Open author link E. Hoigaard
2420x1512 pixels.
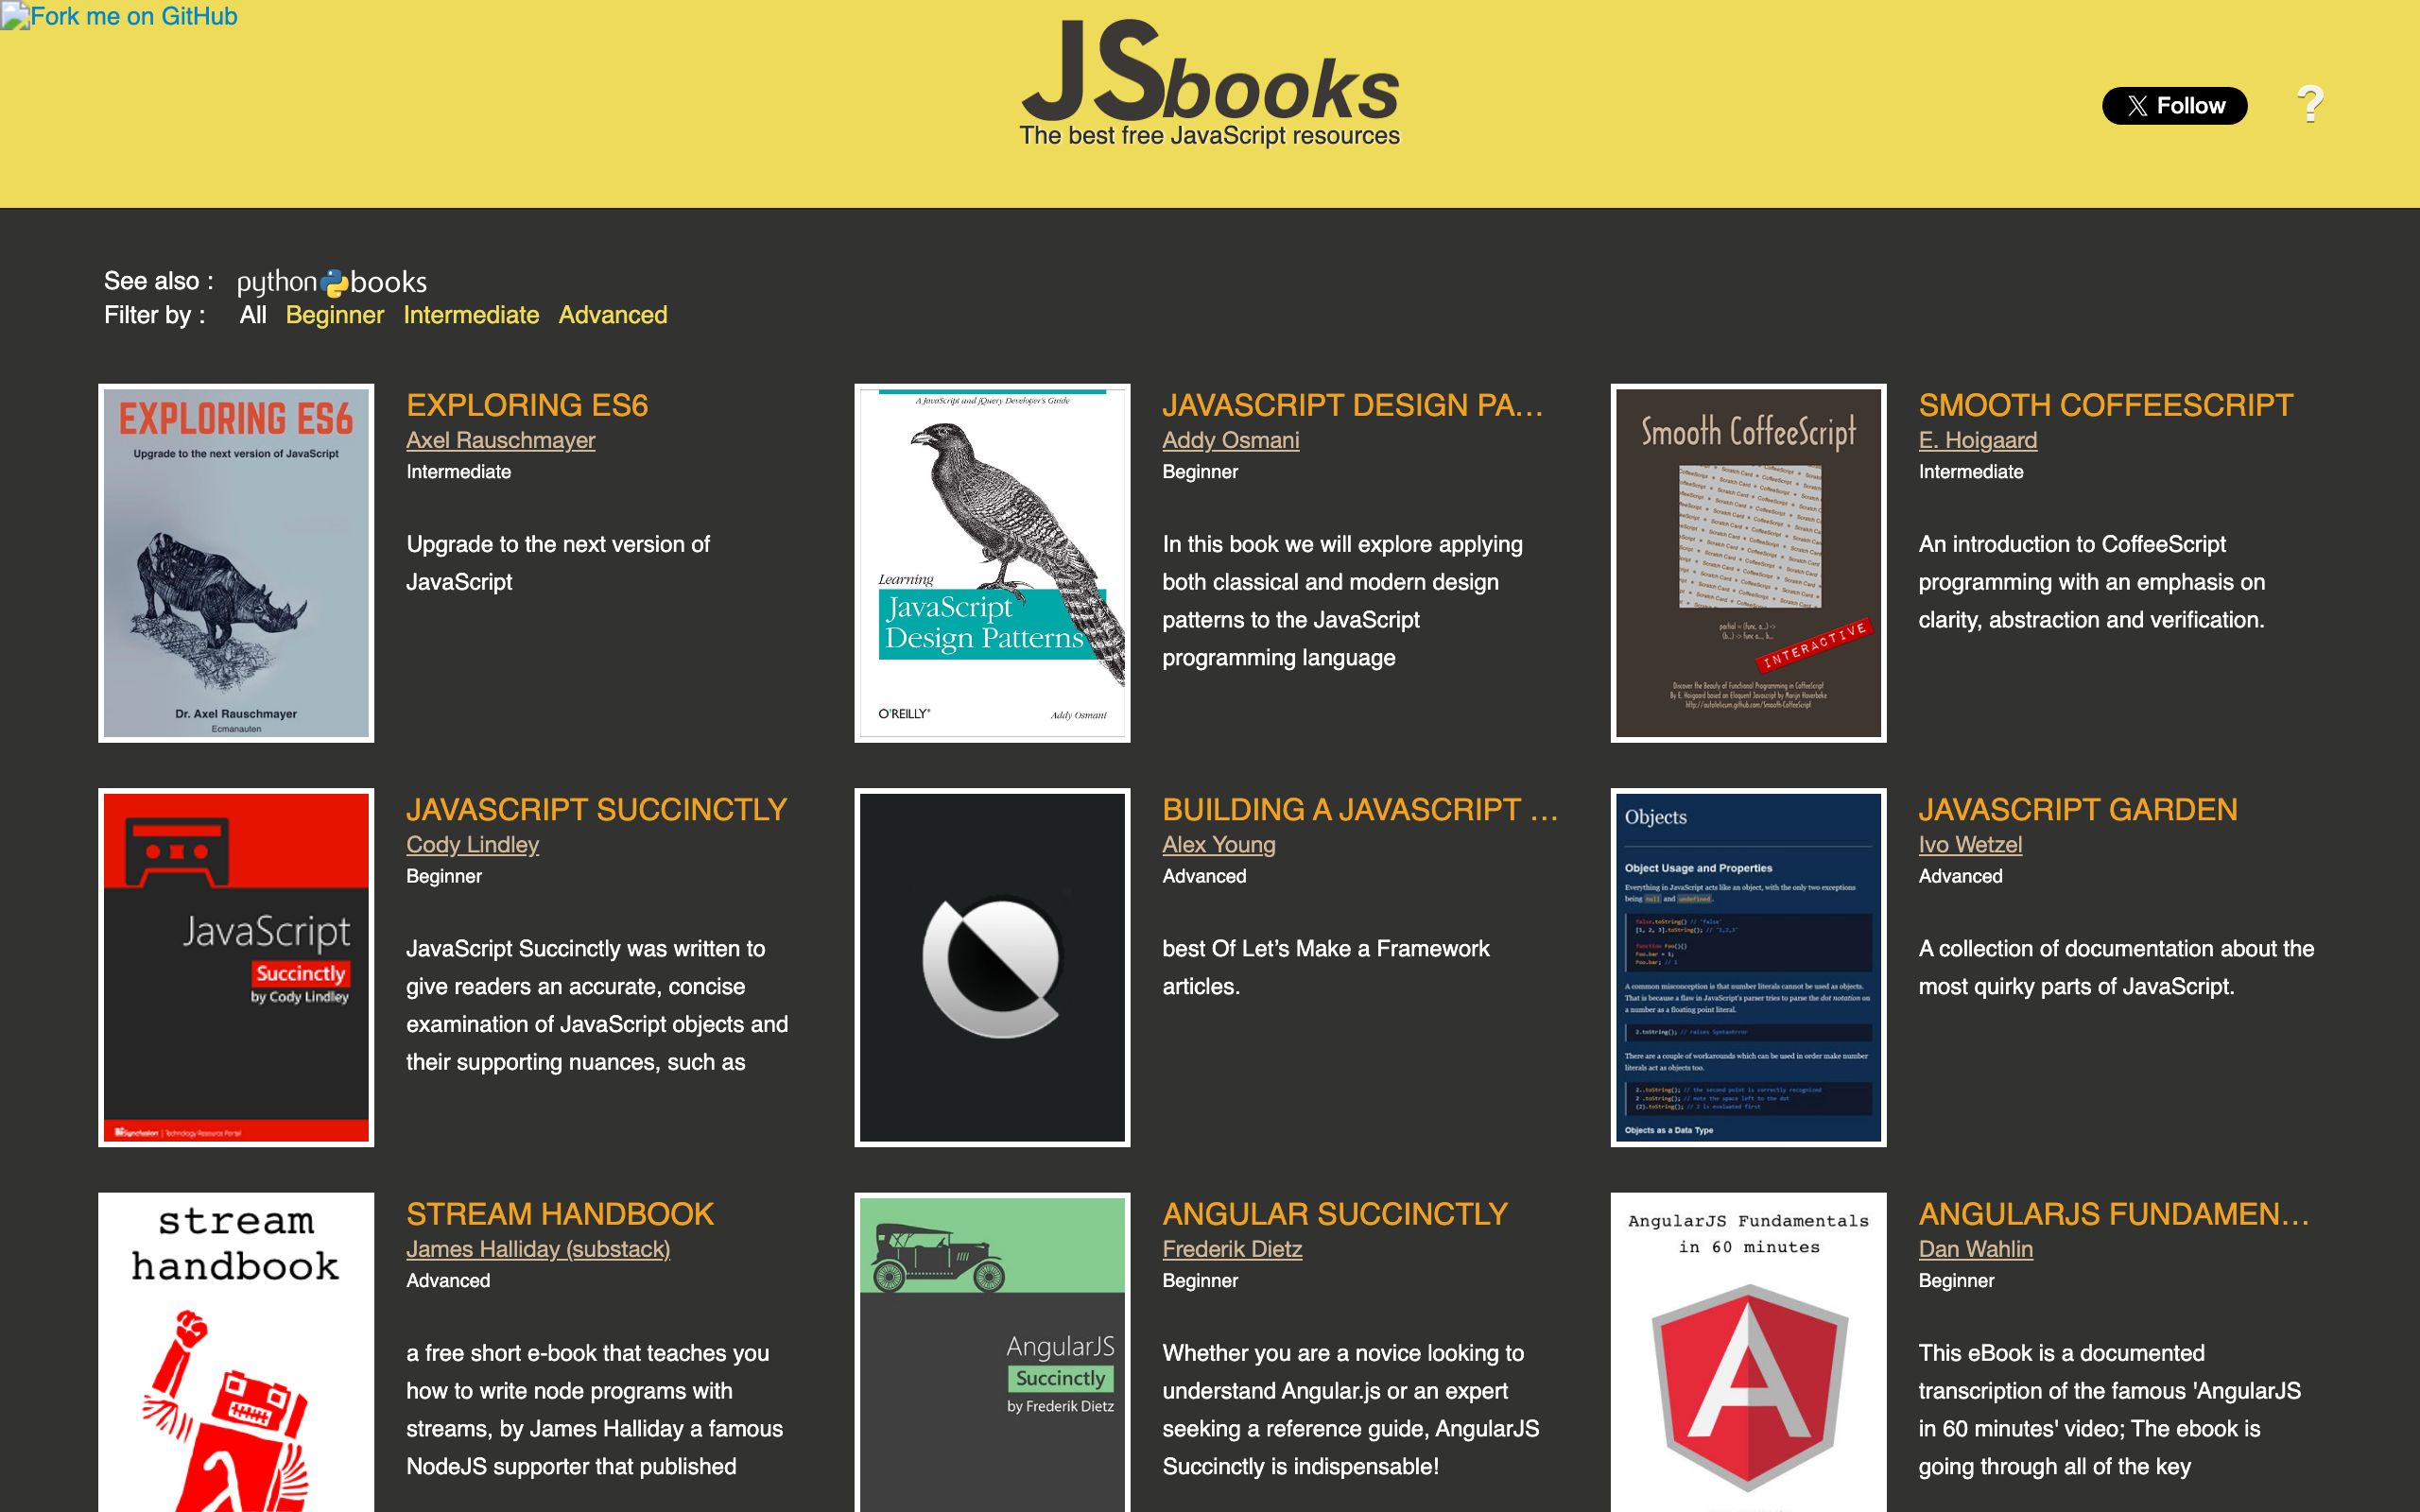click(1977, 440)
